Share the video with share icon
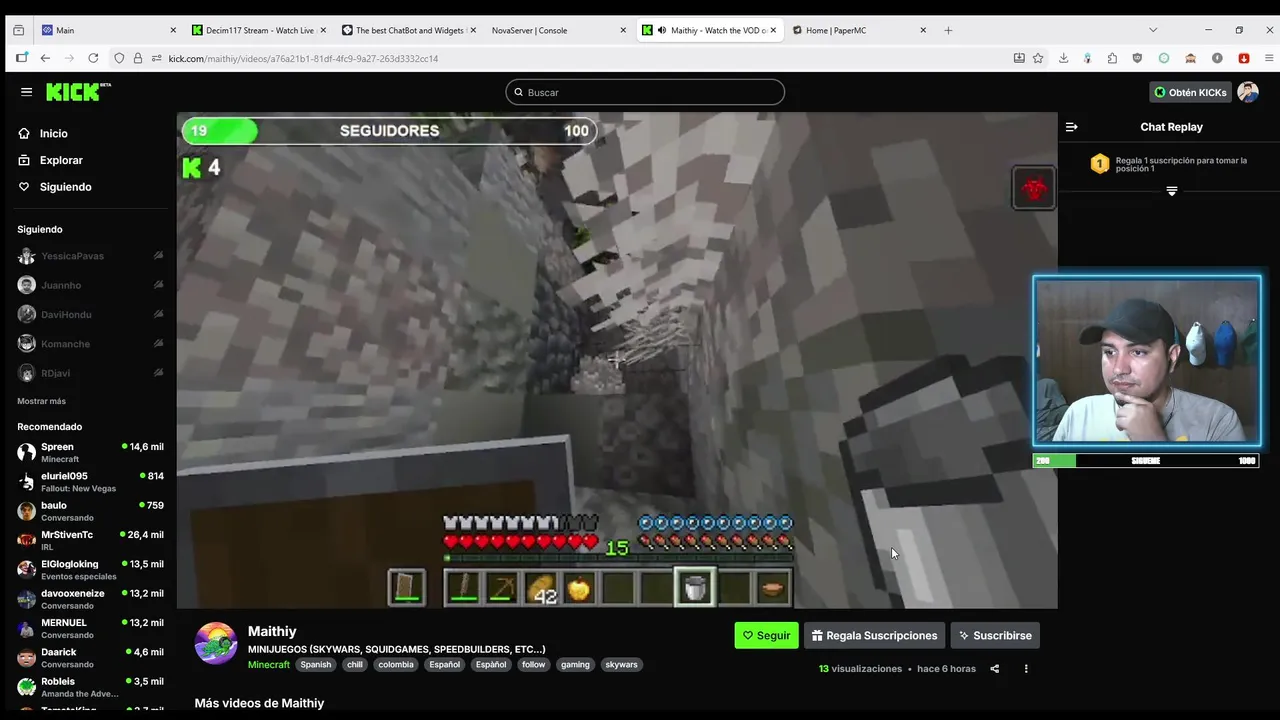The height and width of the screenshot is (720, 1280). pyautogui.click(x=994, y=669)
